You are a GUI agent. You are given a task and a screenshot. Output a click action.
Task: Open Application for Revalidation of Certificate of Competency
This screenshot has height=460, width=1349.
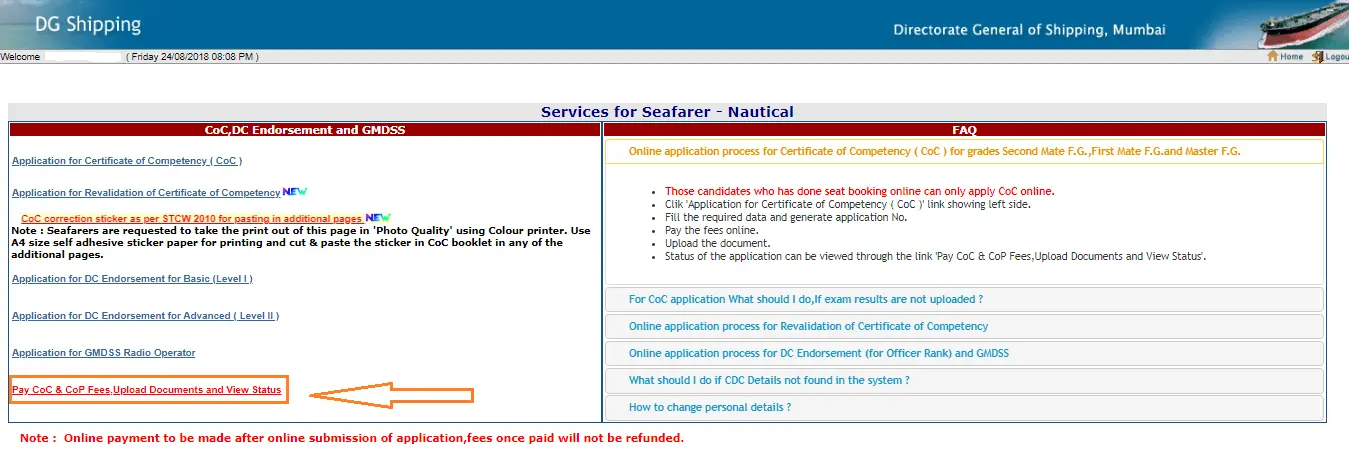146,193
